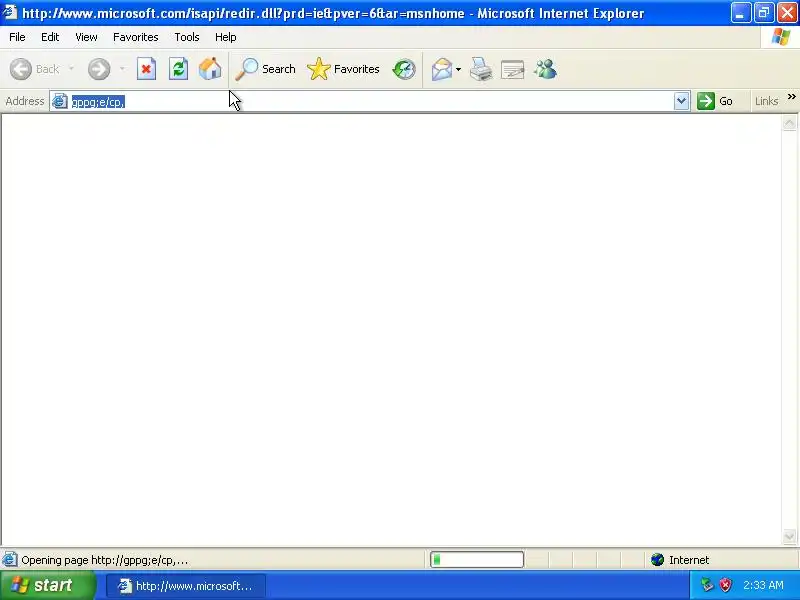The image size is (800, 600).
Task: Expand the Links toolbar chevron
Action: [792, 97]
